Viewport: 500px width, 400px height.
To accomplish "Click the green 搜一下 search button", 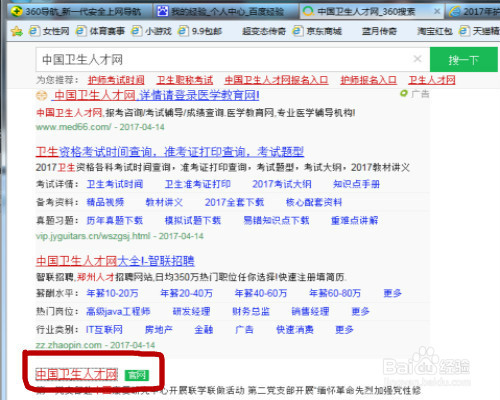I will click(x=464, y=59).
